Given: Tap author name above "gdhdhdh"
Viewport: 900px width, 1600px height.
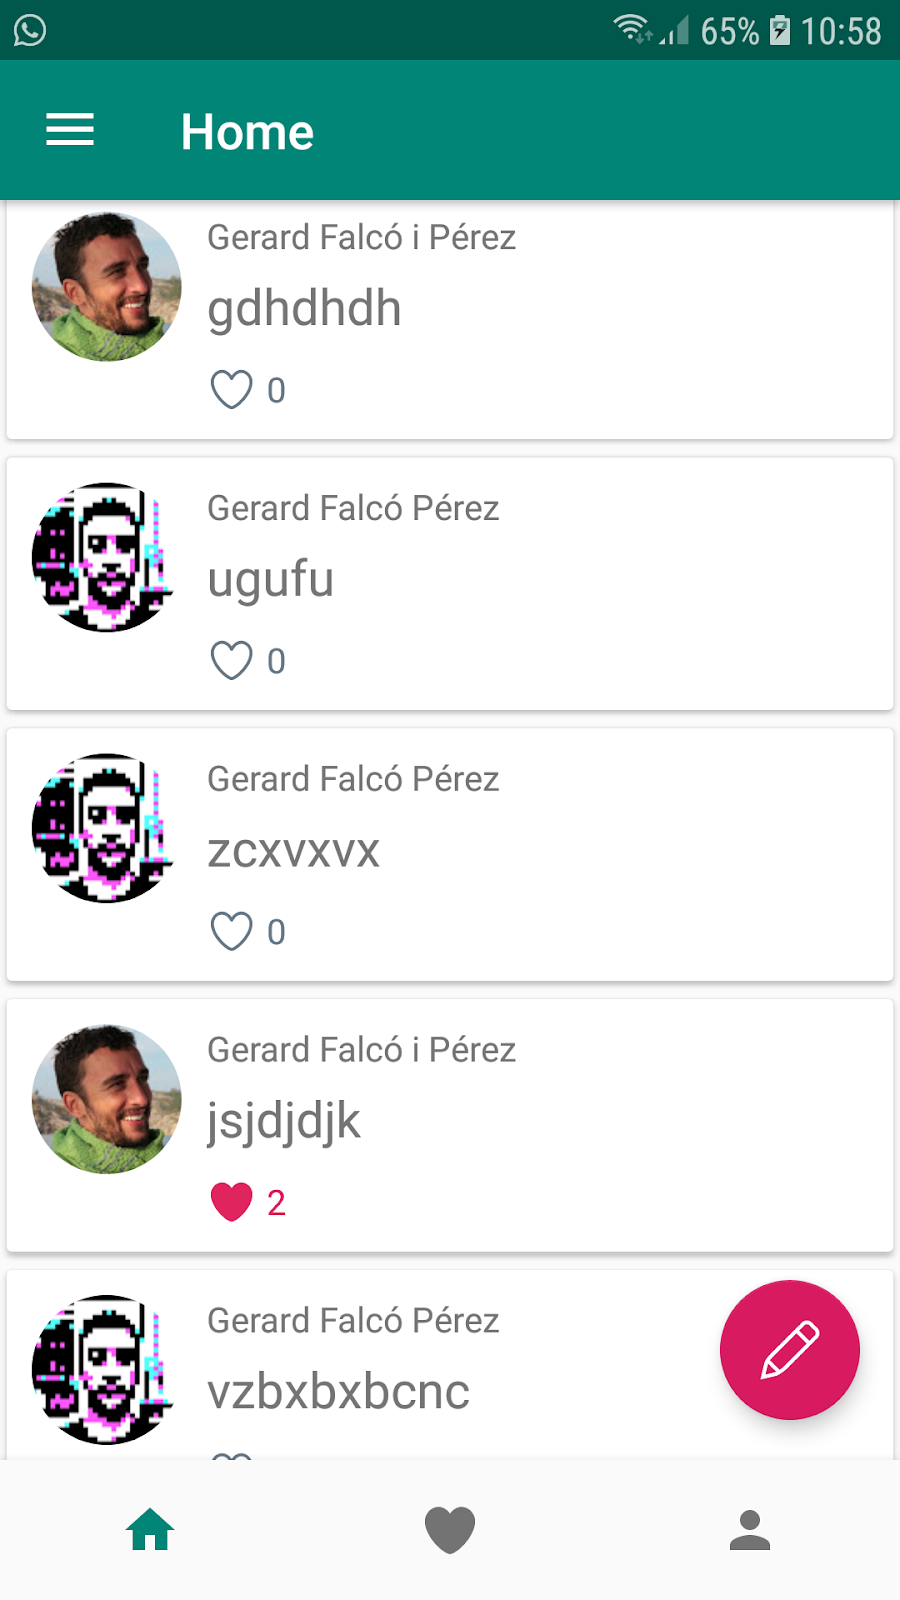Looking at the screenshot, I should (361, 238).
